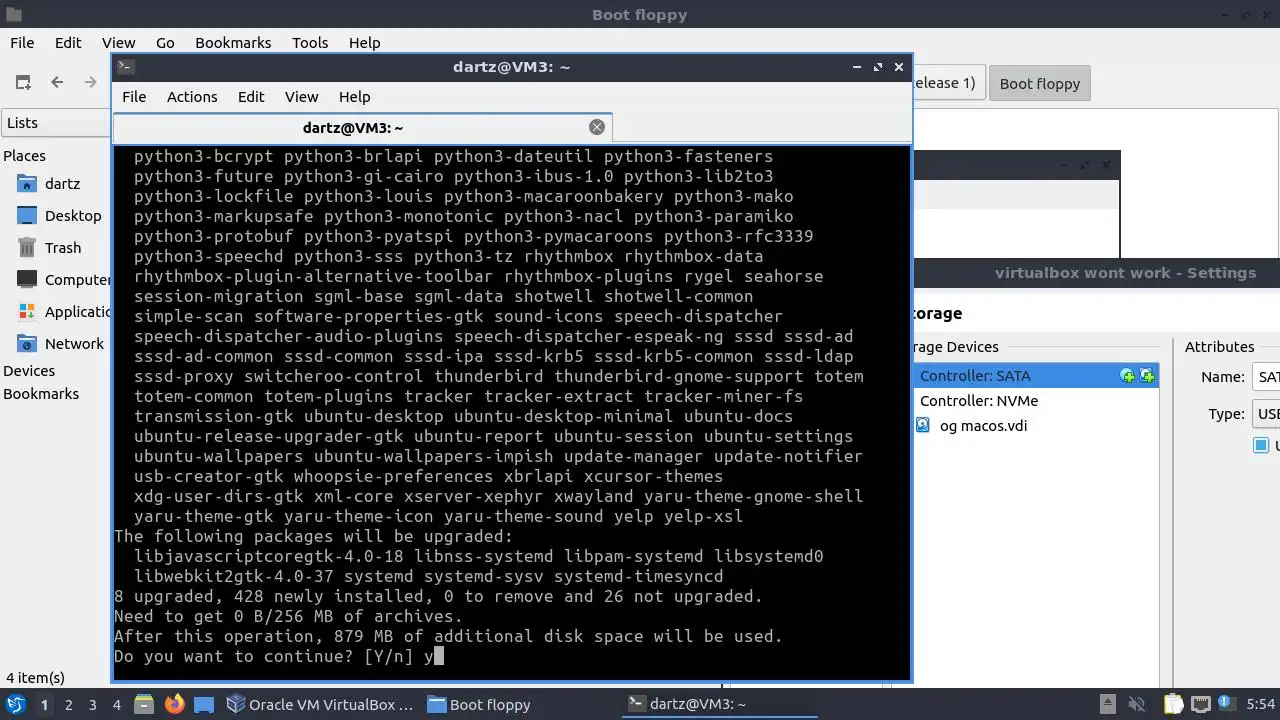Open the file manager's File menu
The width and height of the screenshot is (1280, 720).
coord(22,43)
